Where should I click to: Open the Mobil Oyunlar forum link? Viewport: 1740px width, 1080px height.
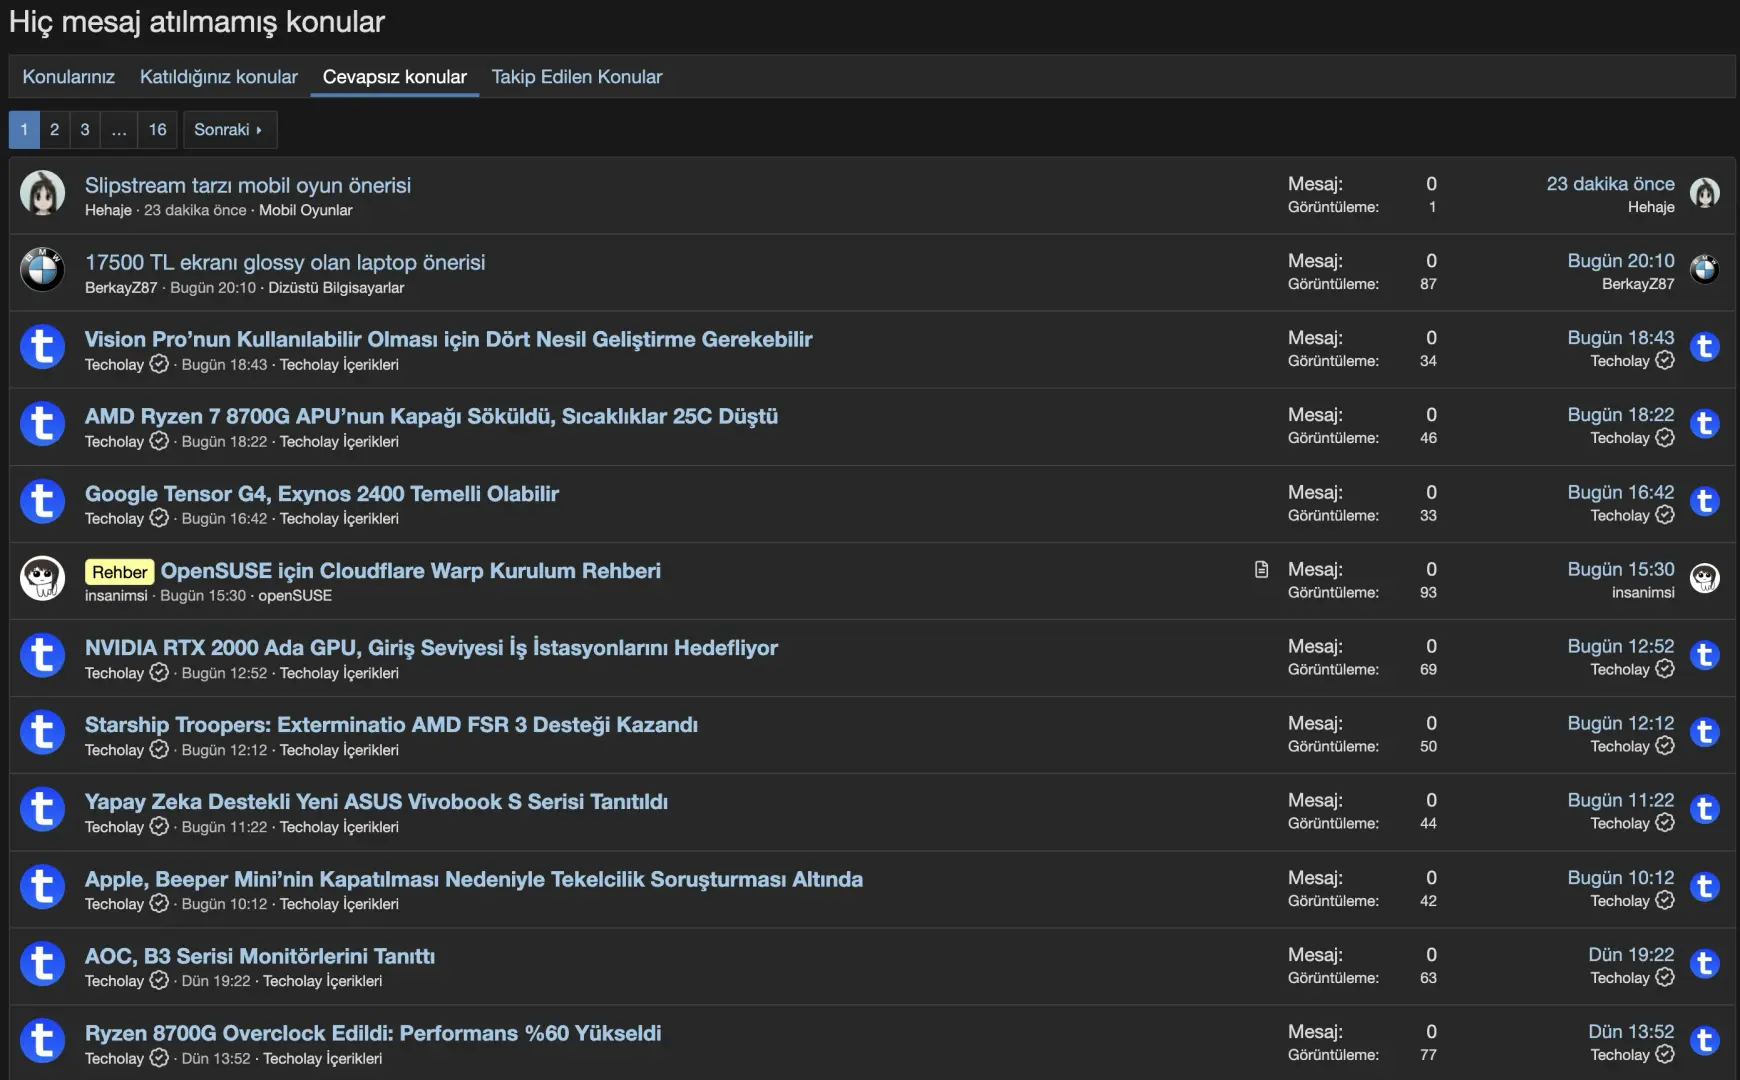(x=305, y=210)
